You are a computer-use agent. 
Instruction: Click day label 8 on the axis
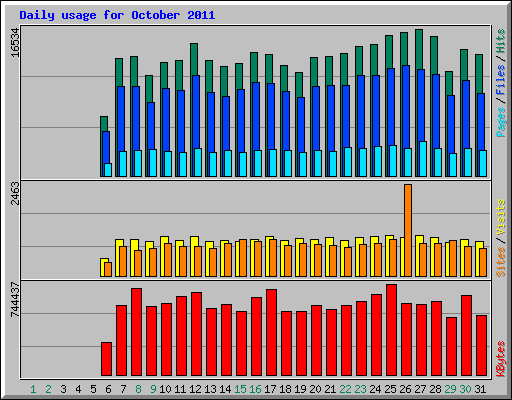pos(138,389)
